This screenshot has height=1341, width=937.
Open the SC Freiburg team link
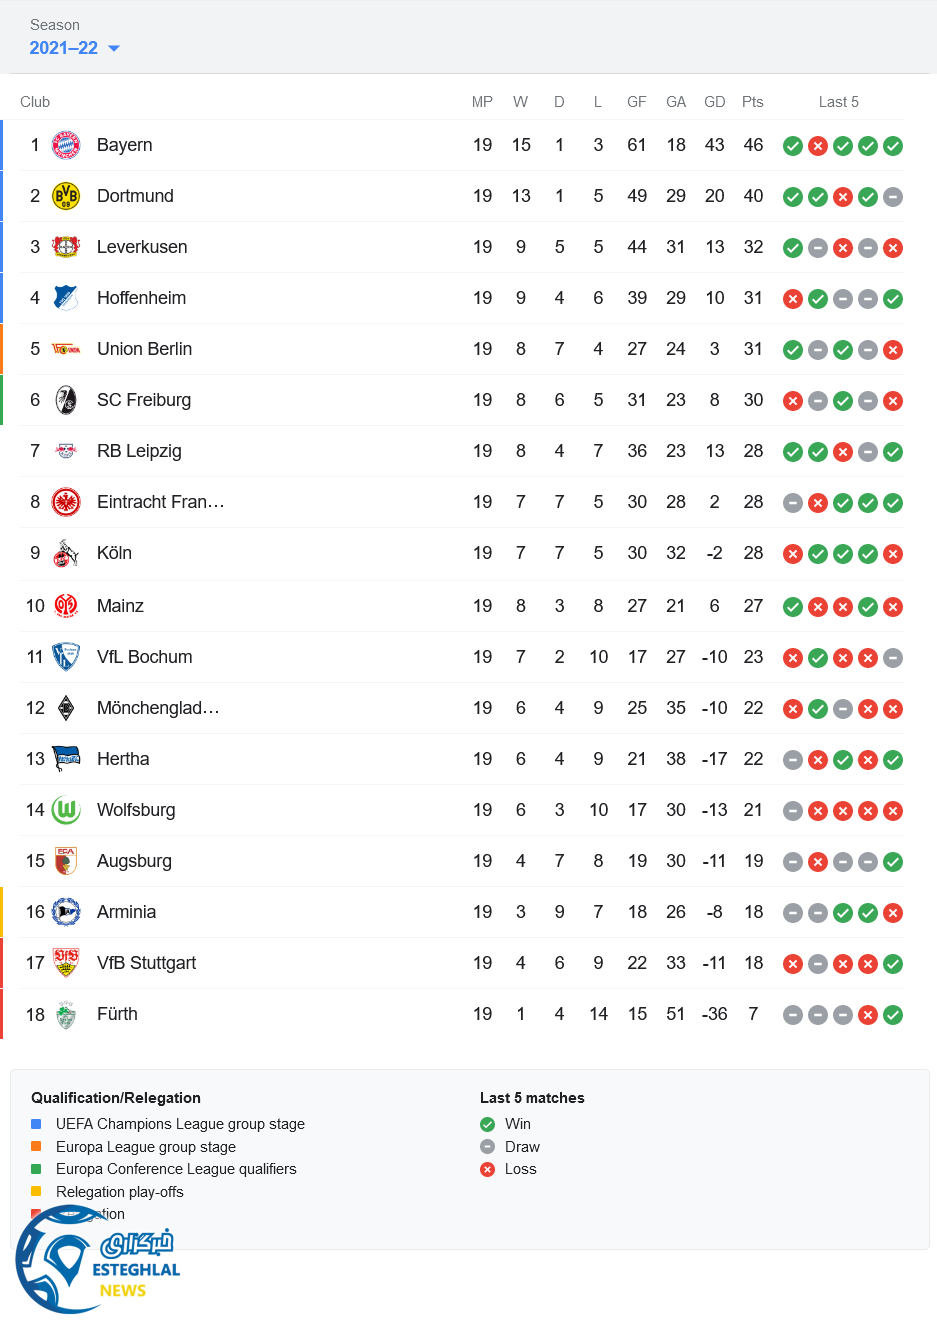pos(144,400)
